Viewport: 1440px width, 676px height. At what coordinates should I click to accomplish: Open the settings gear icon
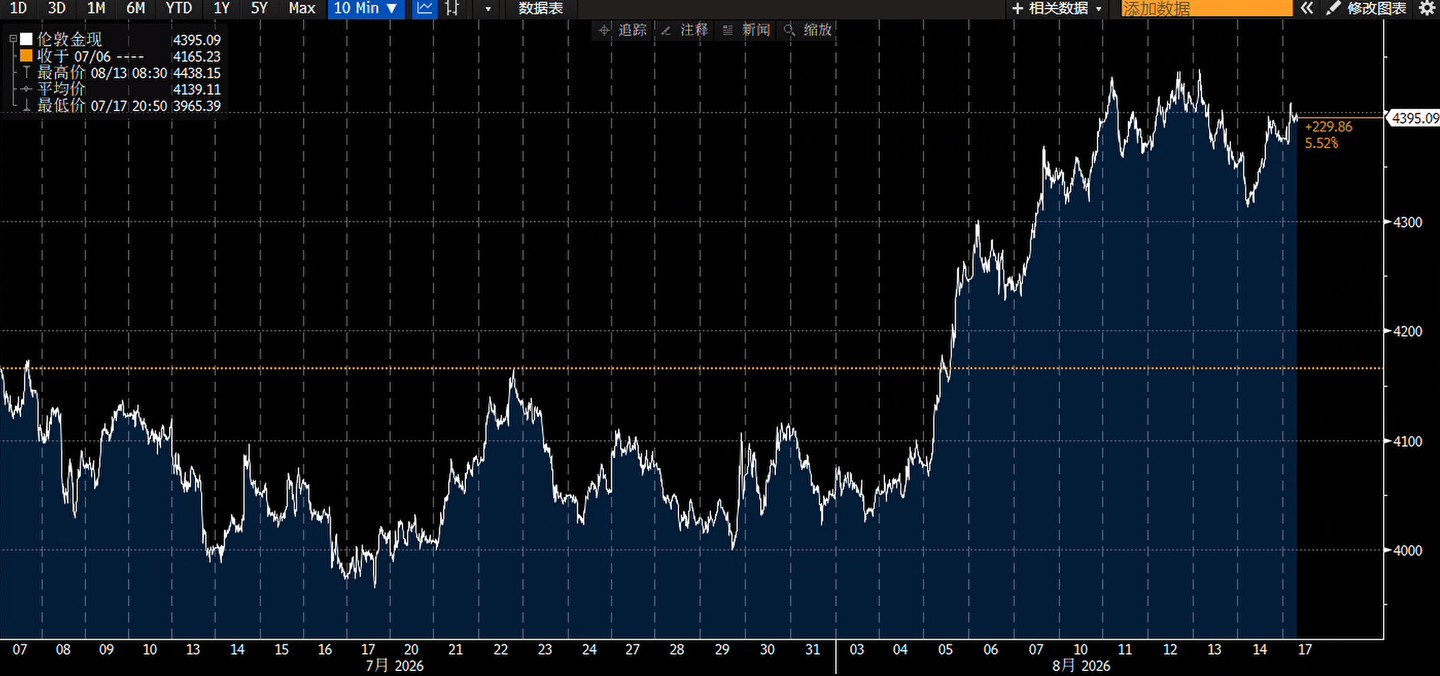coord(1427,8)
